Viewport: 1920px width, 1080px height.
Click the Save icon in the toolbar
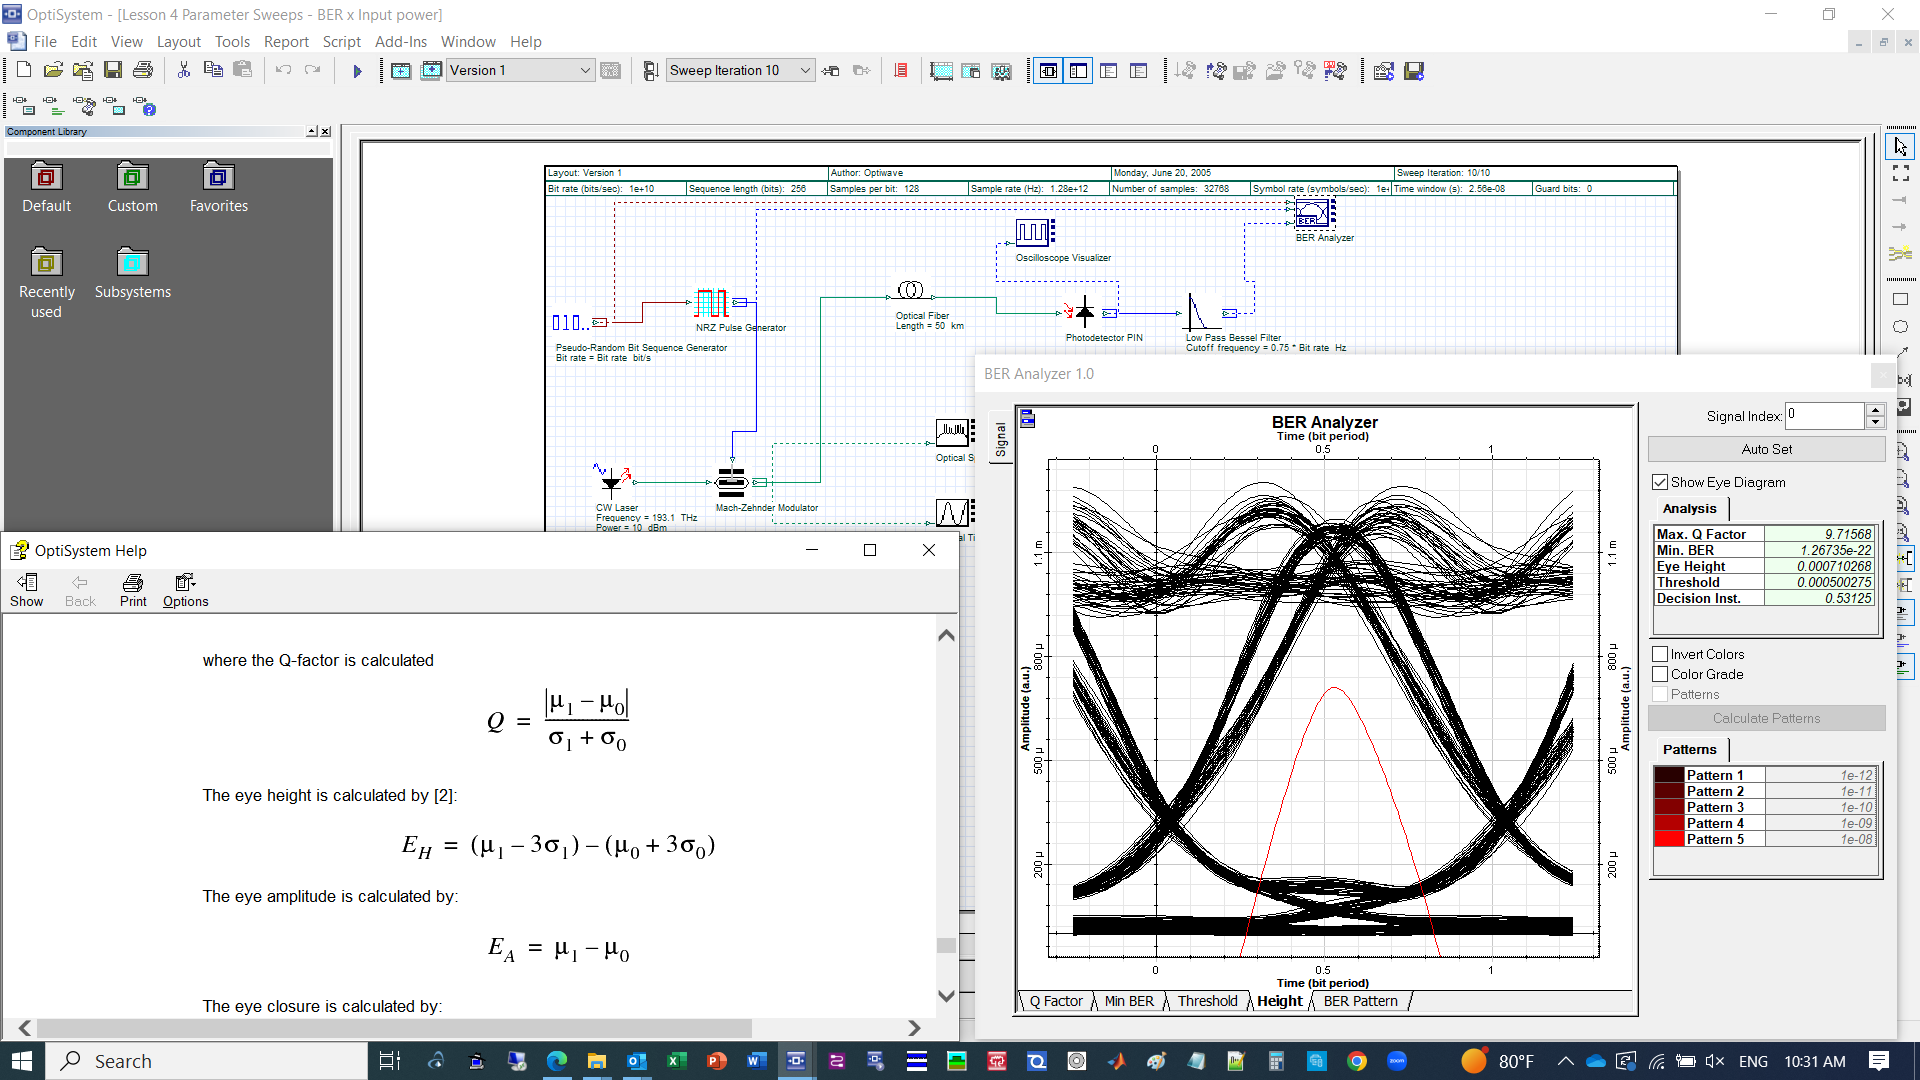pyautogui.click(x=113, y=70)
